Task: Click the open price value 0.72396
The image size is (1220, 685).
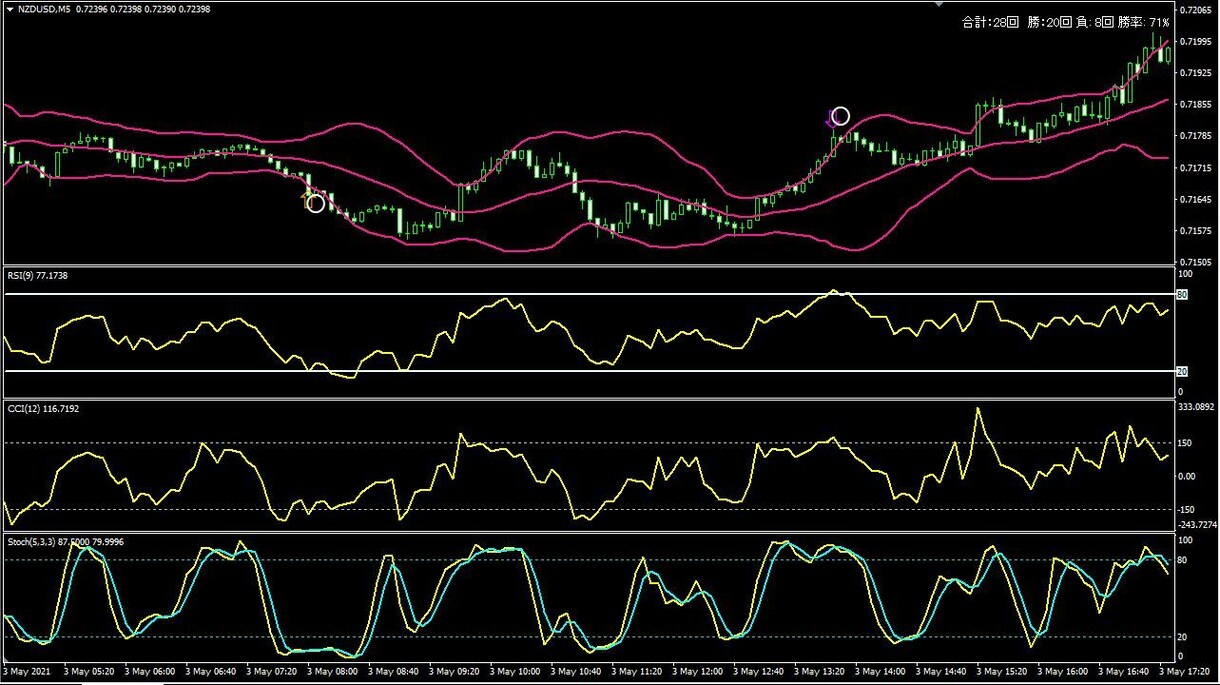Action: [92, 9]
